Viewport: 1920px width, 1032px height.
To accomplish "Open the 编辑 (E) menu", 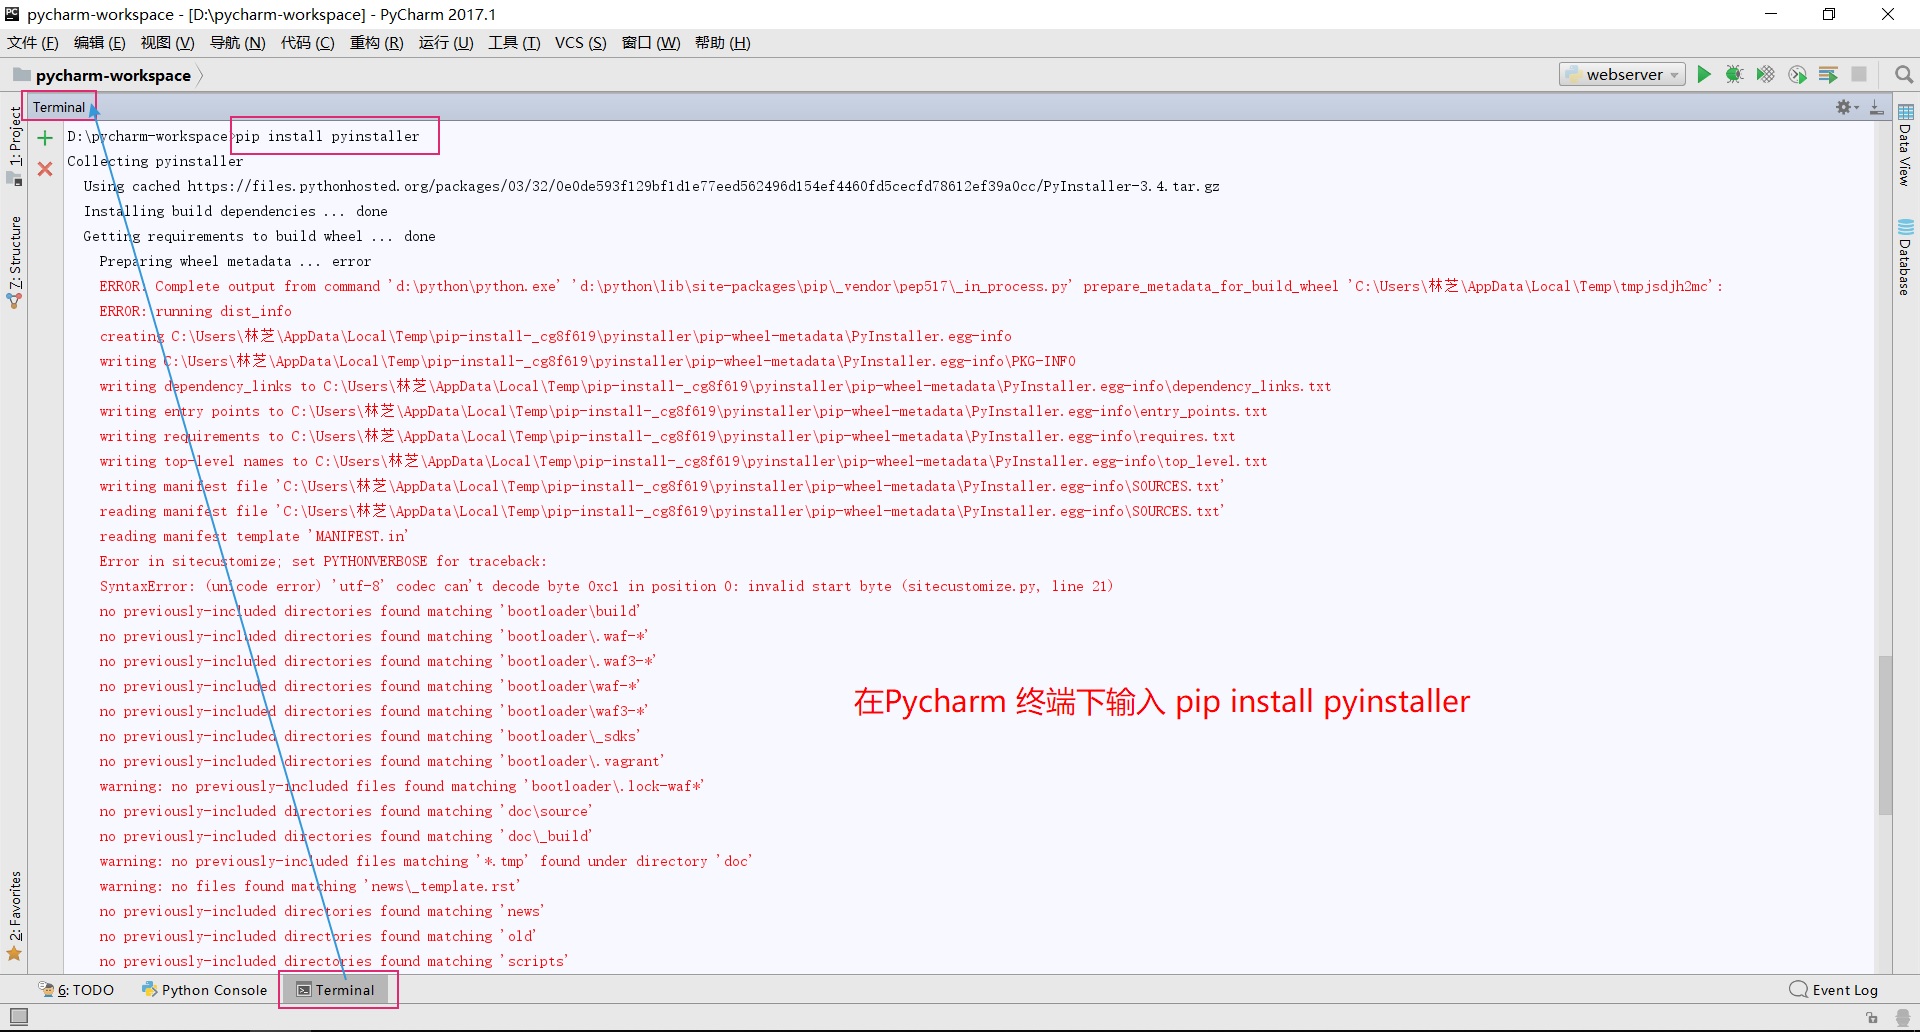I will click(x=99, y=42).
